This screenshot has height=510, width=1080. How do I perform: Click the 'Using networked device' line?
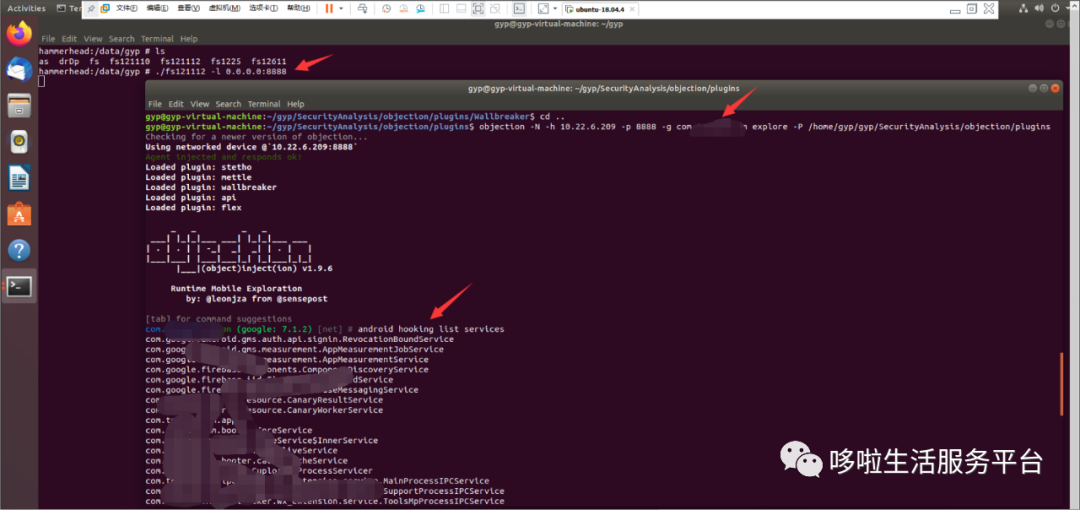[252, 147]
